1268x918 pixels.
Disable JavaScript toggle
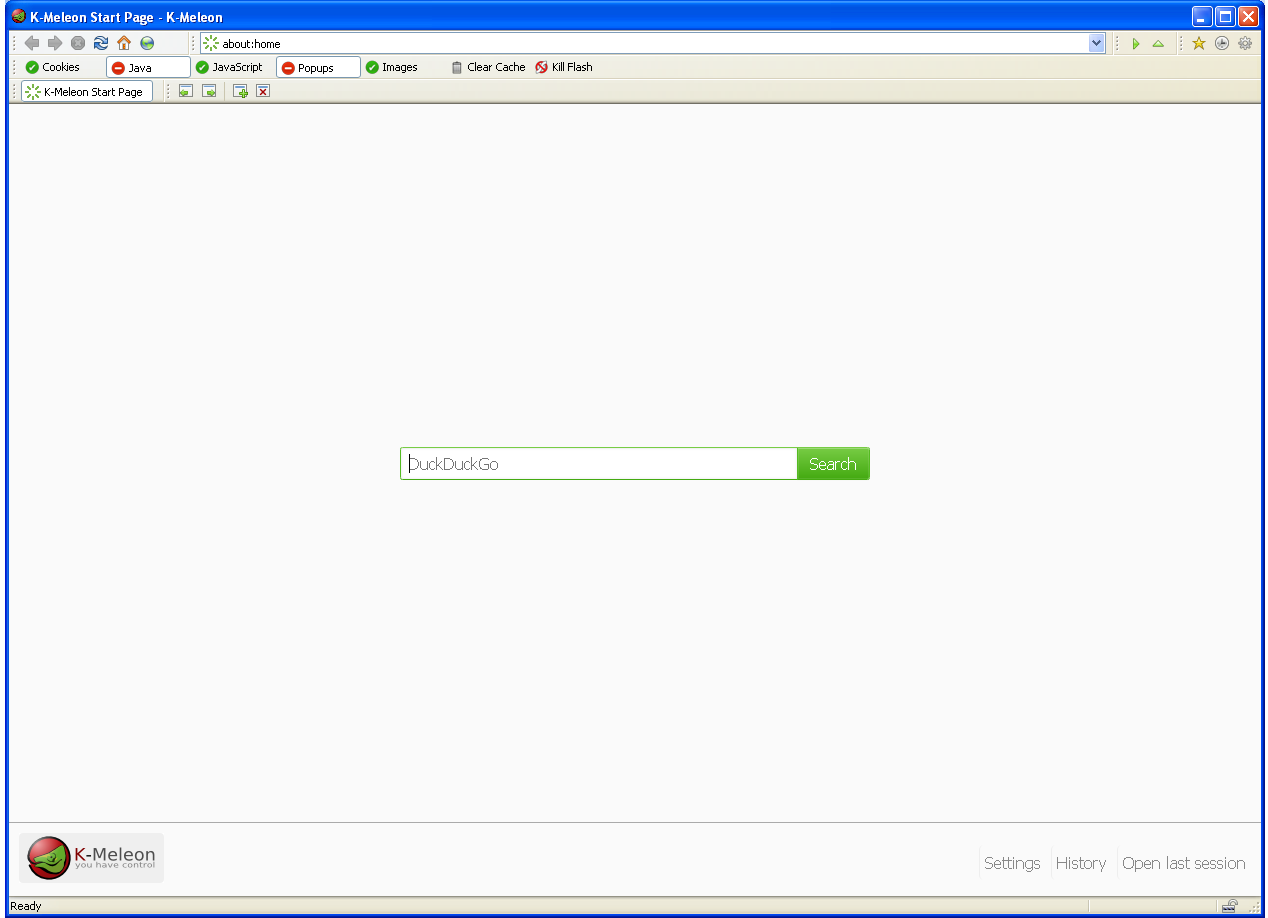(x=230, y=67)
